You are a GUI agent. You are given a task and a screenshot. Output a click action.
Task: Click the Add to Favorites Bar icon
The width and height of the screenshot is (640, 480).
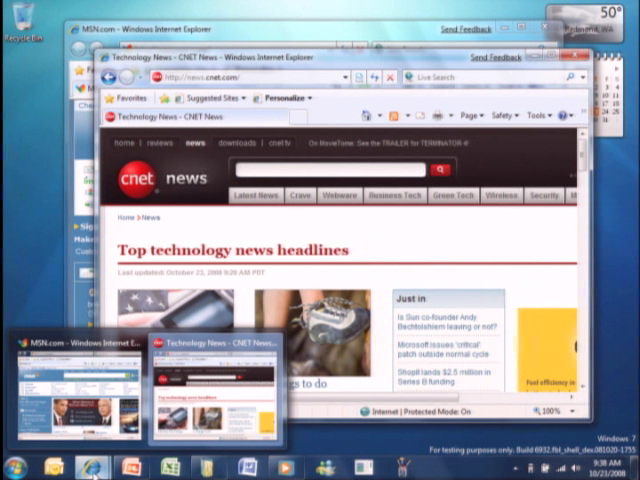(164, 98)
